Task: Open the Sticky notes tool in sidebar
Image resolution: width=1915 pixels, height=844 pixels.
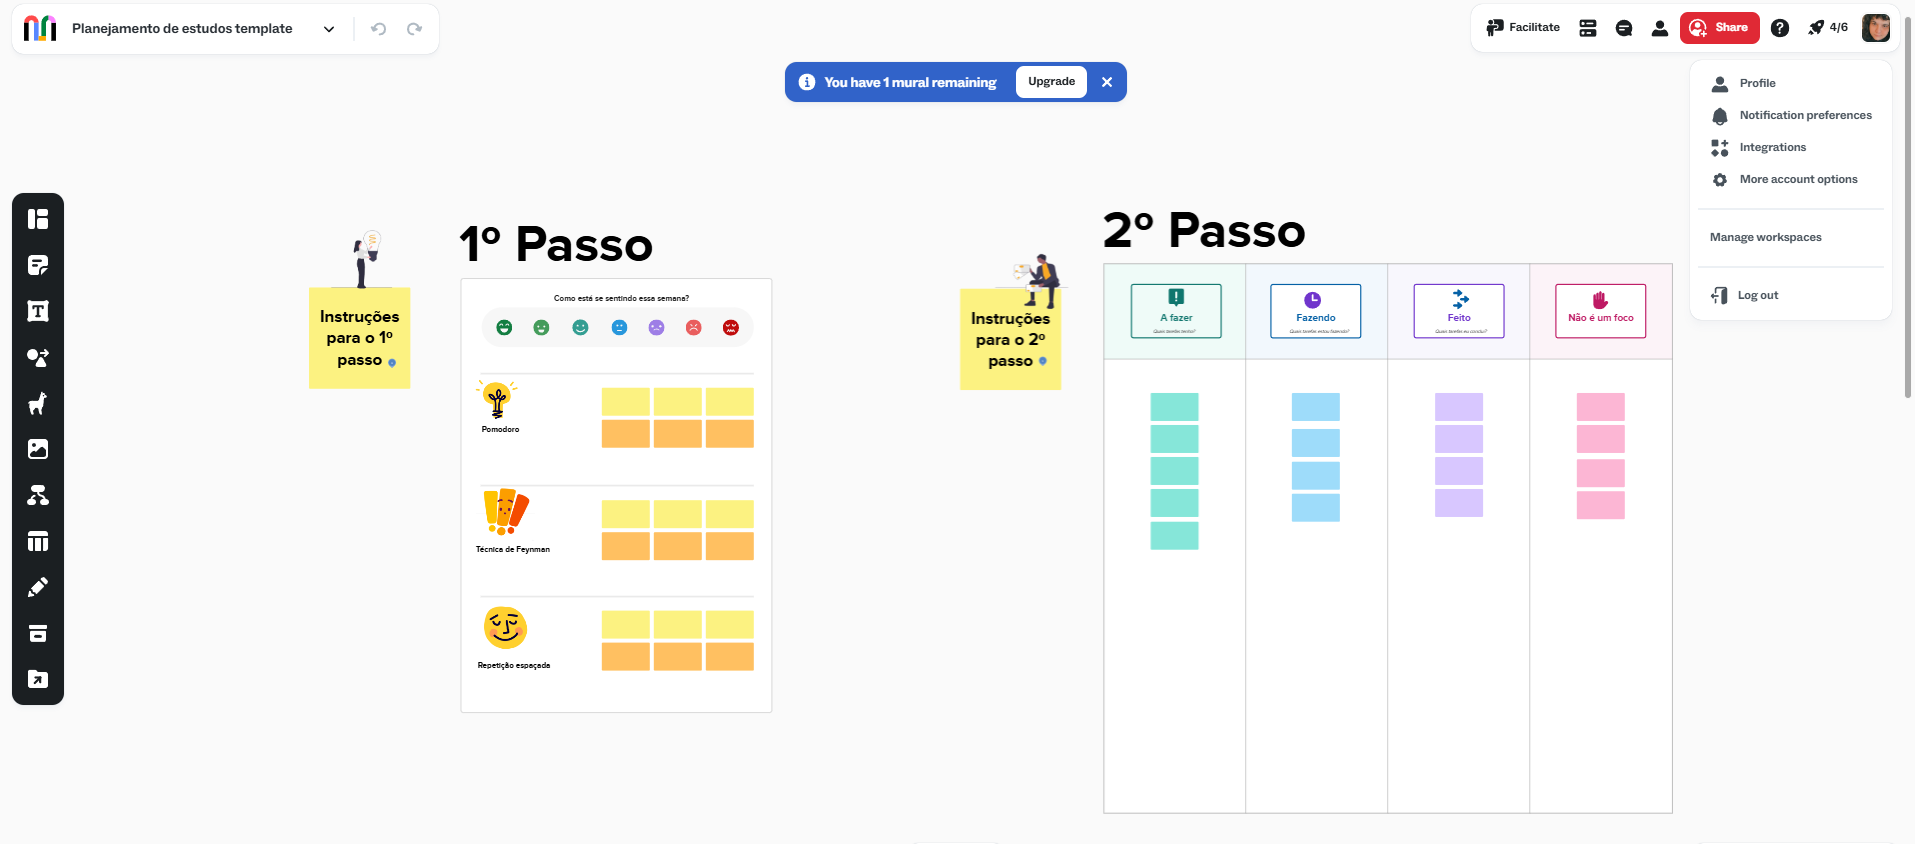Action: (38, 265)
